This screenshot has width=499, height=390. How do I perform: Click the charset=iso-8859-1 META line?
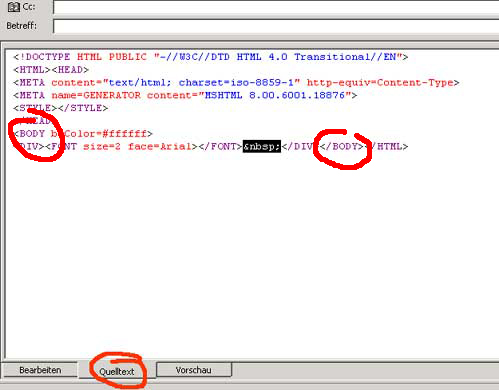click(x=236, y=83)
